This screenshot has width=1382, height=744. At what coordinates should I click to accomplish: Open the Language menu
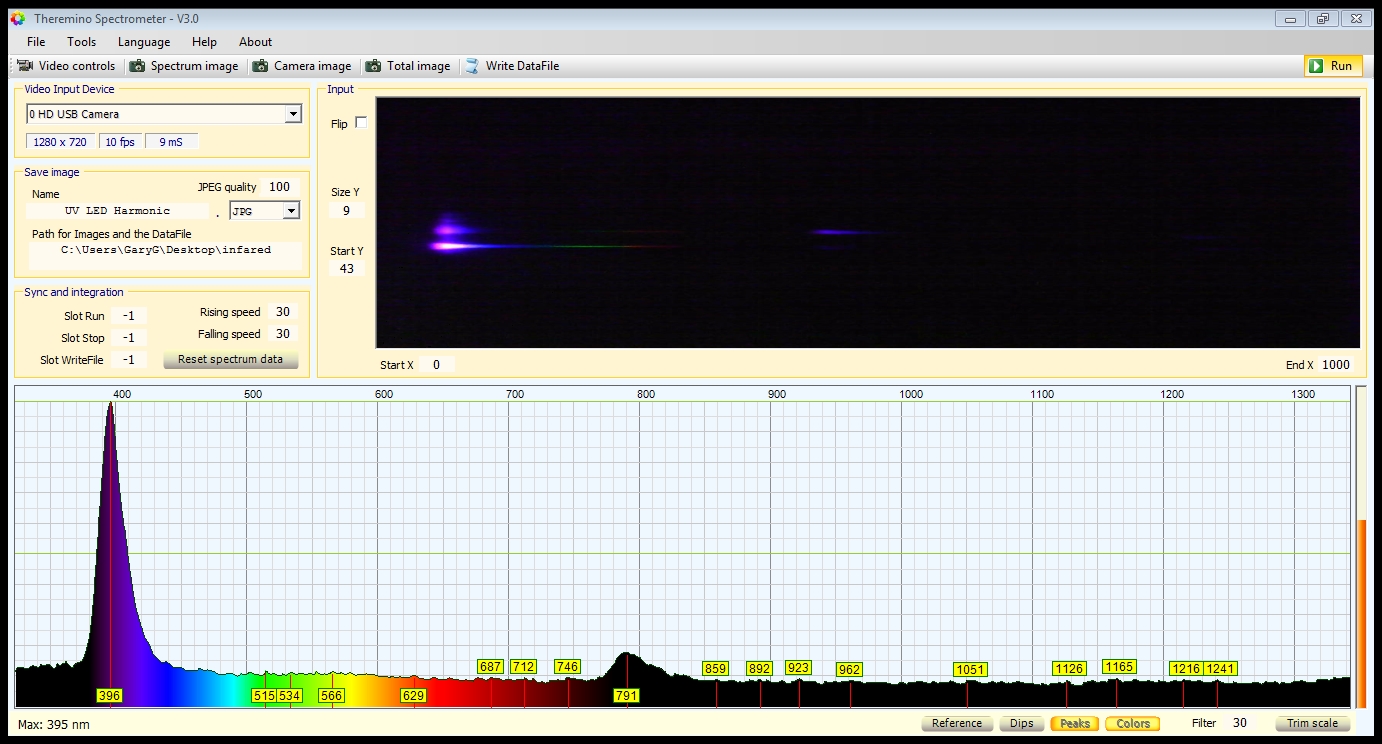pos(144,42)
